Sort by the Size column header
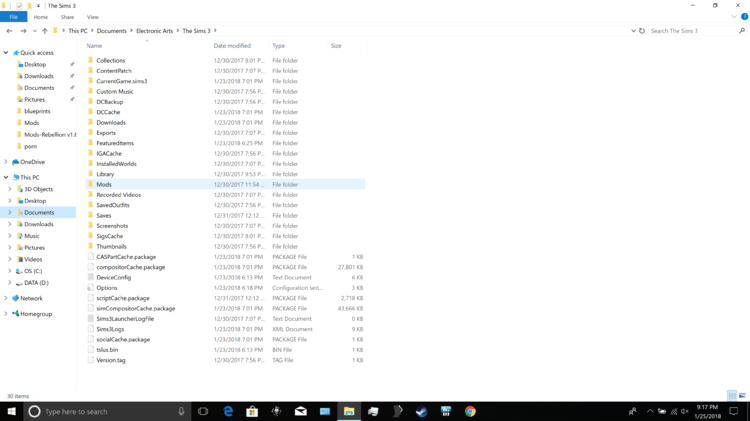 336,46
